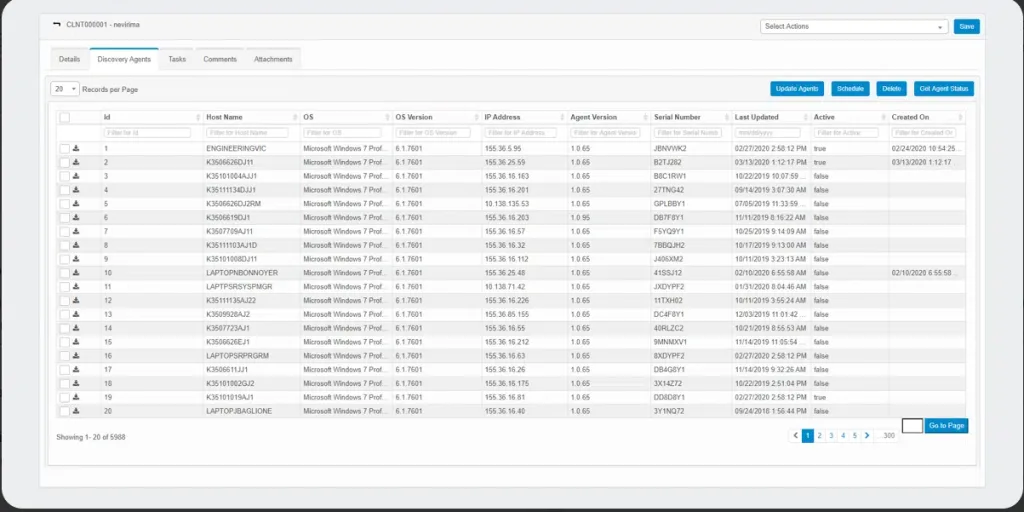Select the Discovery Agents tab

124,59
